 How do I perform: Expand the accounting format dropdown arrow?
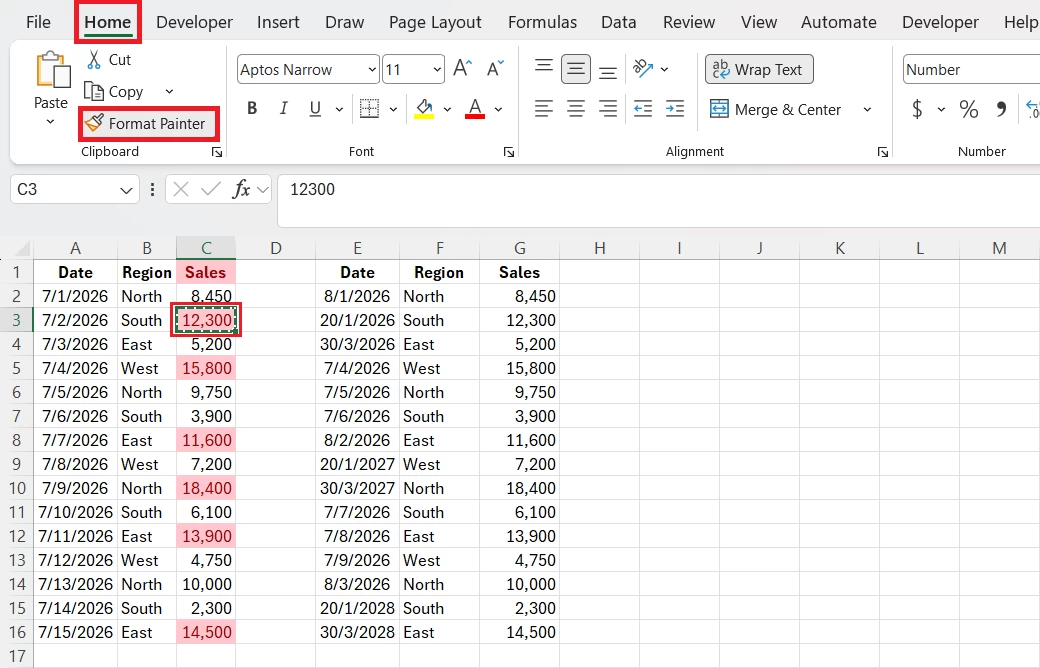941,109
